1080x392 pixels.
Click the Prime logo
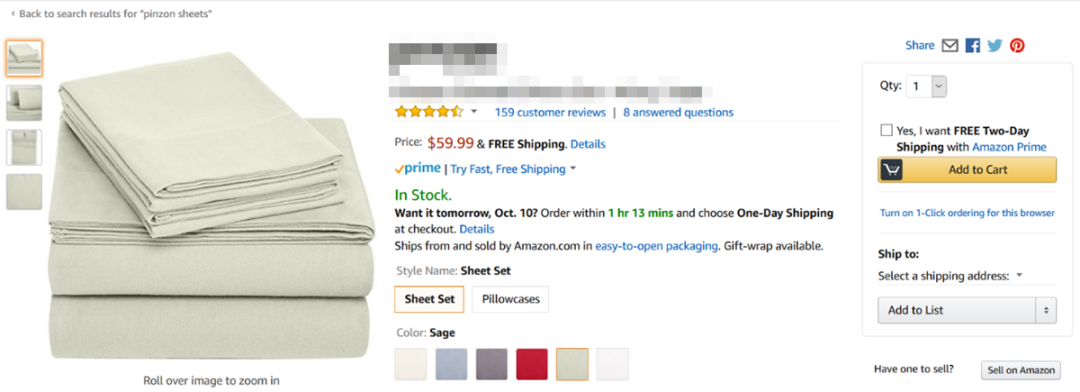tap(417, 169)
